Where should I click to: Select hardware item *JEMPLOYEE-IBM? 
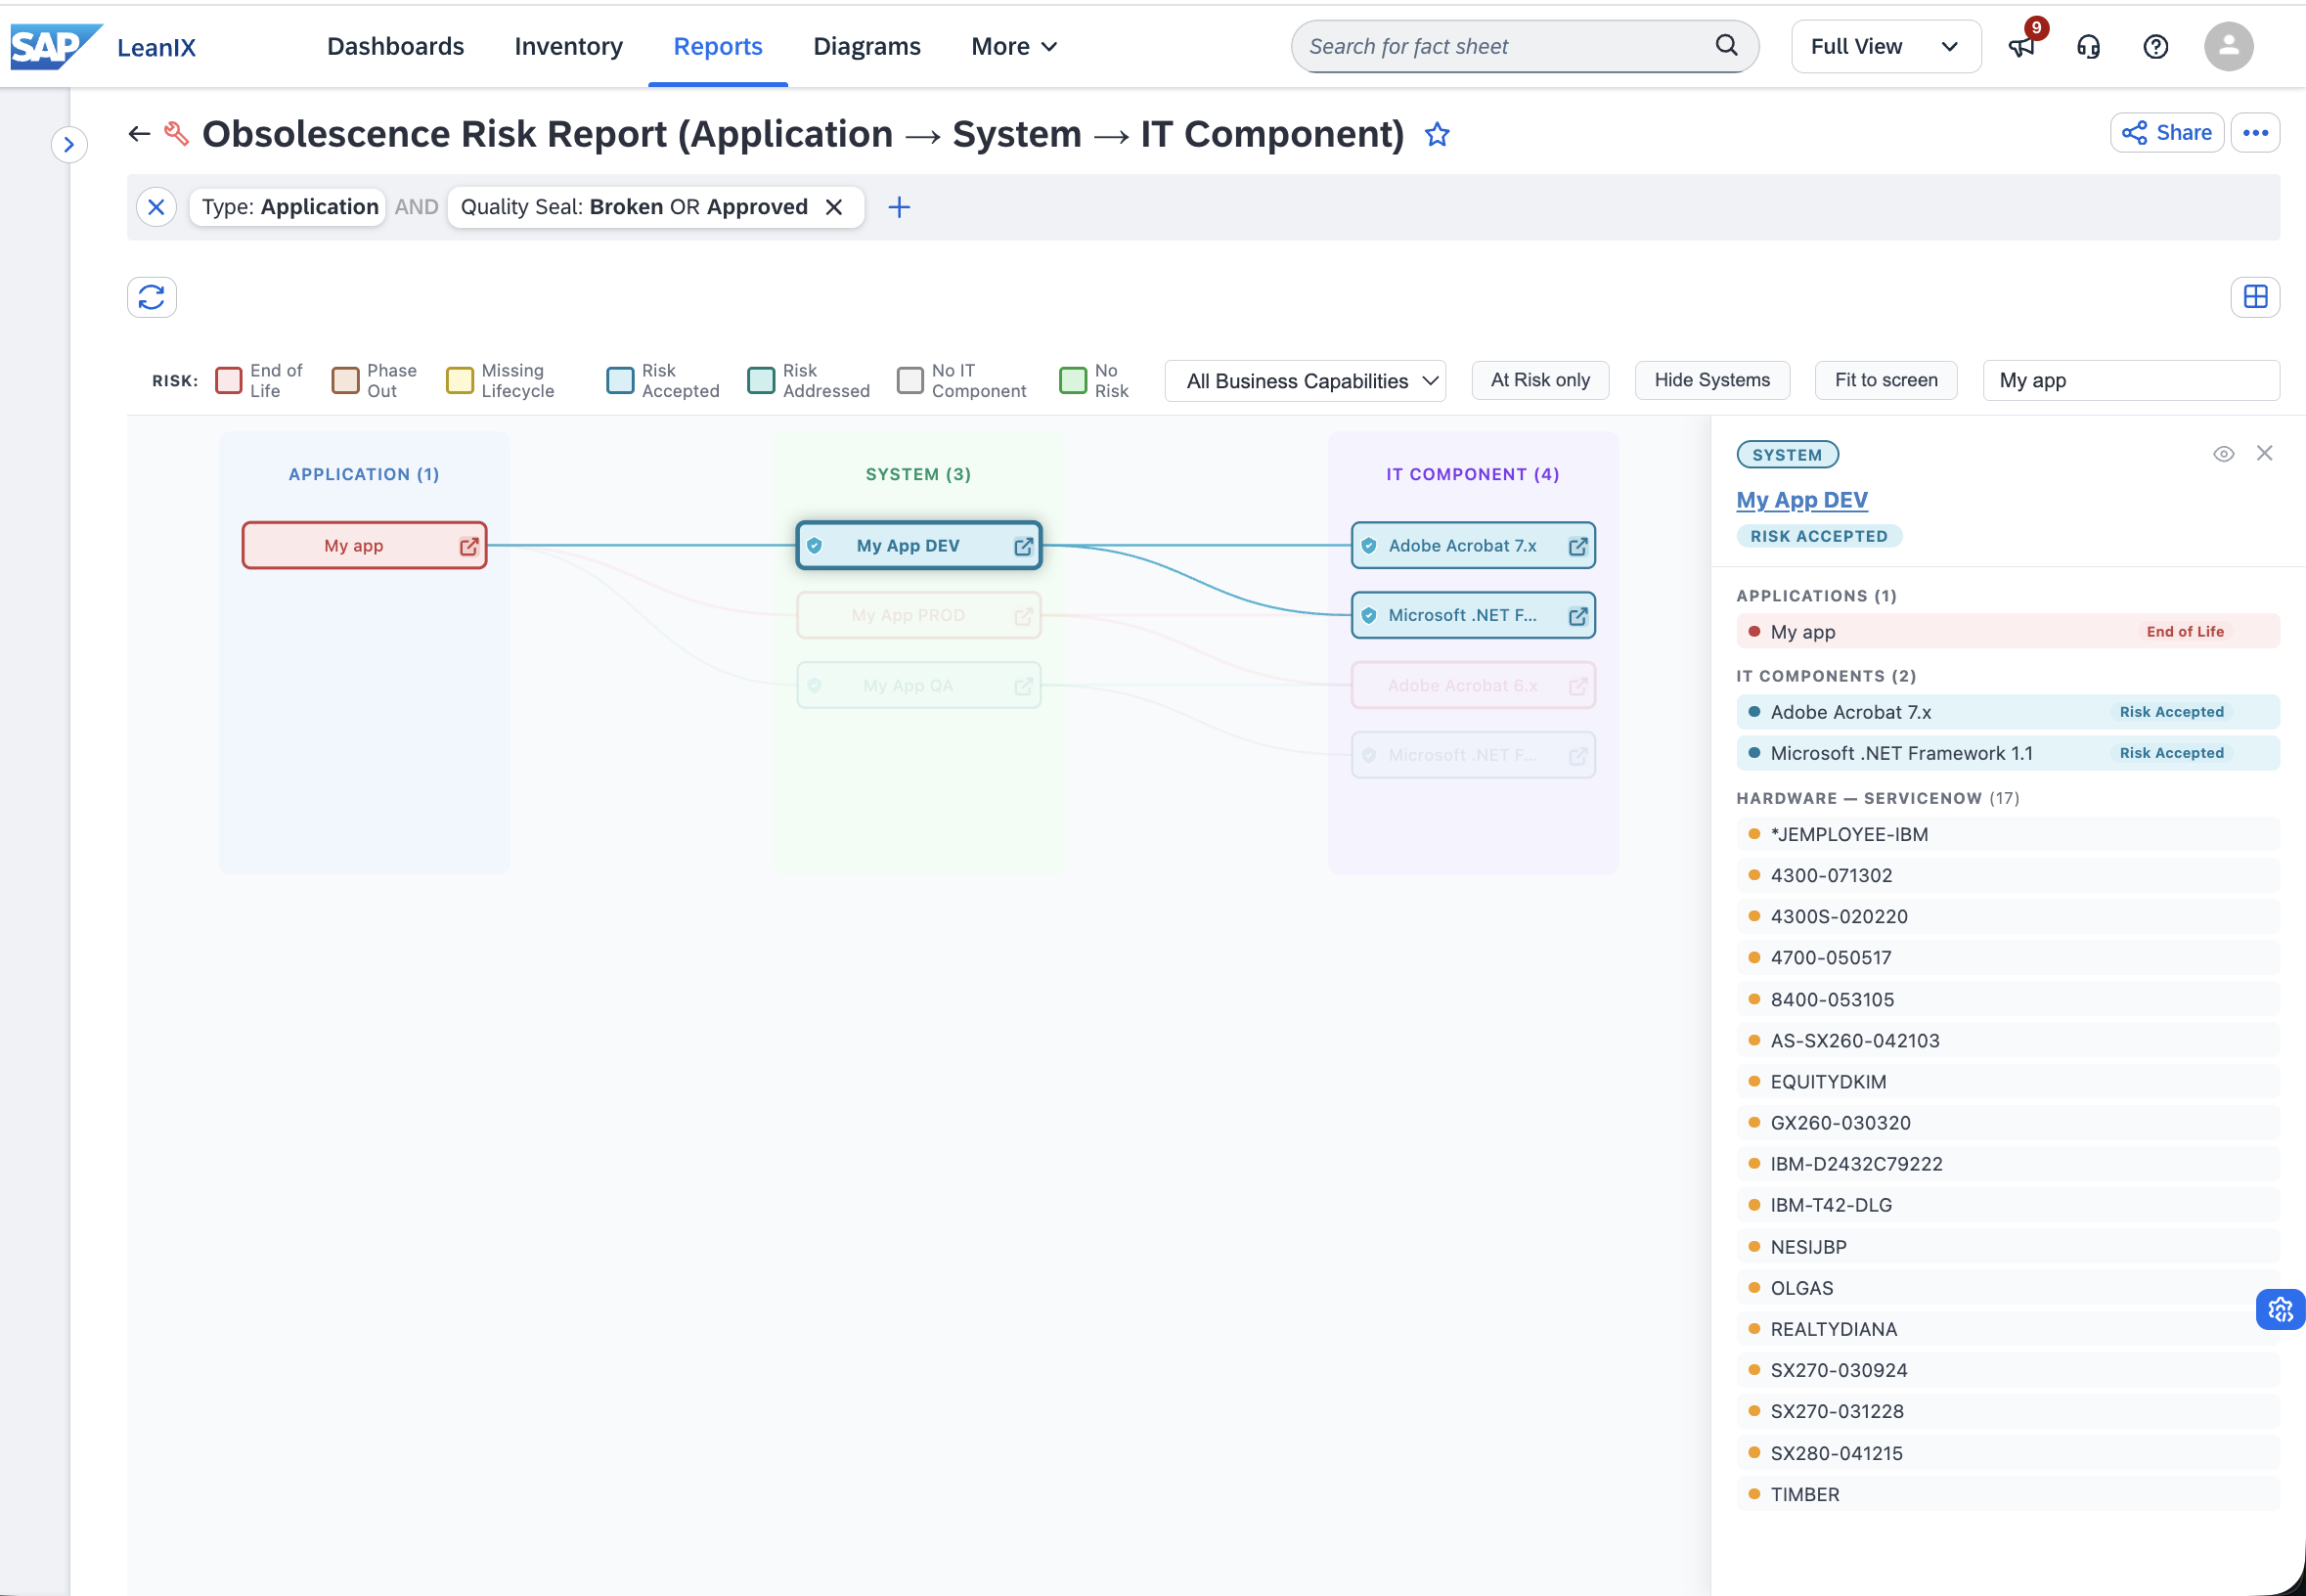pos(2008,834)
